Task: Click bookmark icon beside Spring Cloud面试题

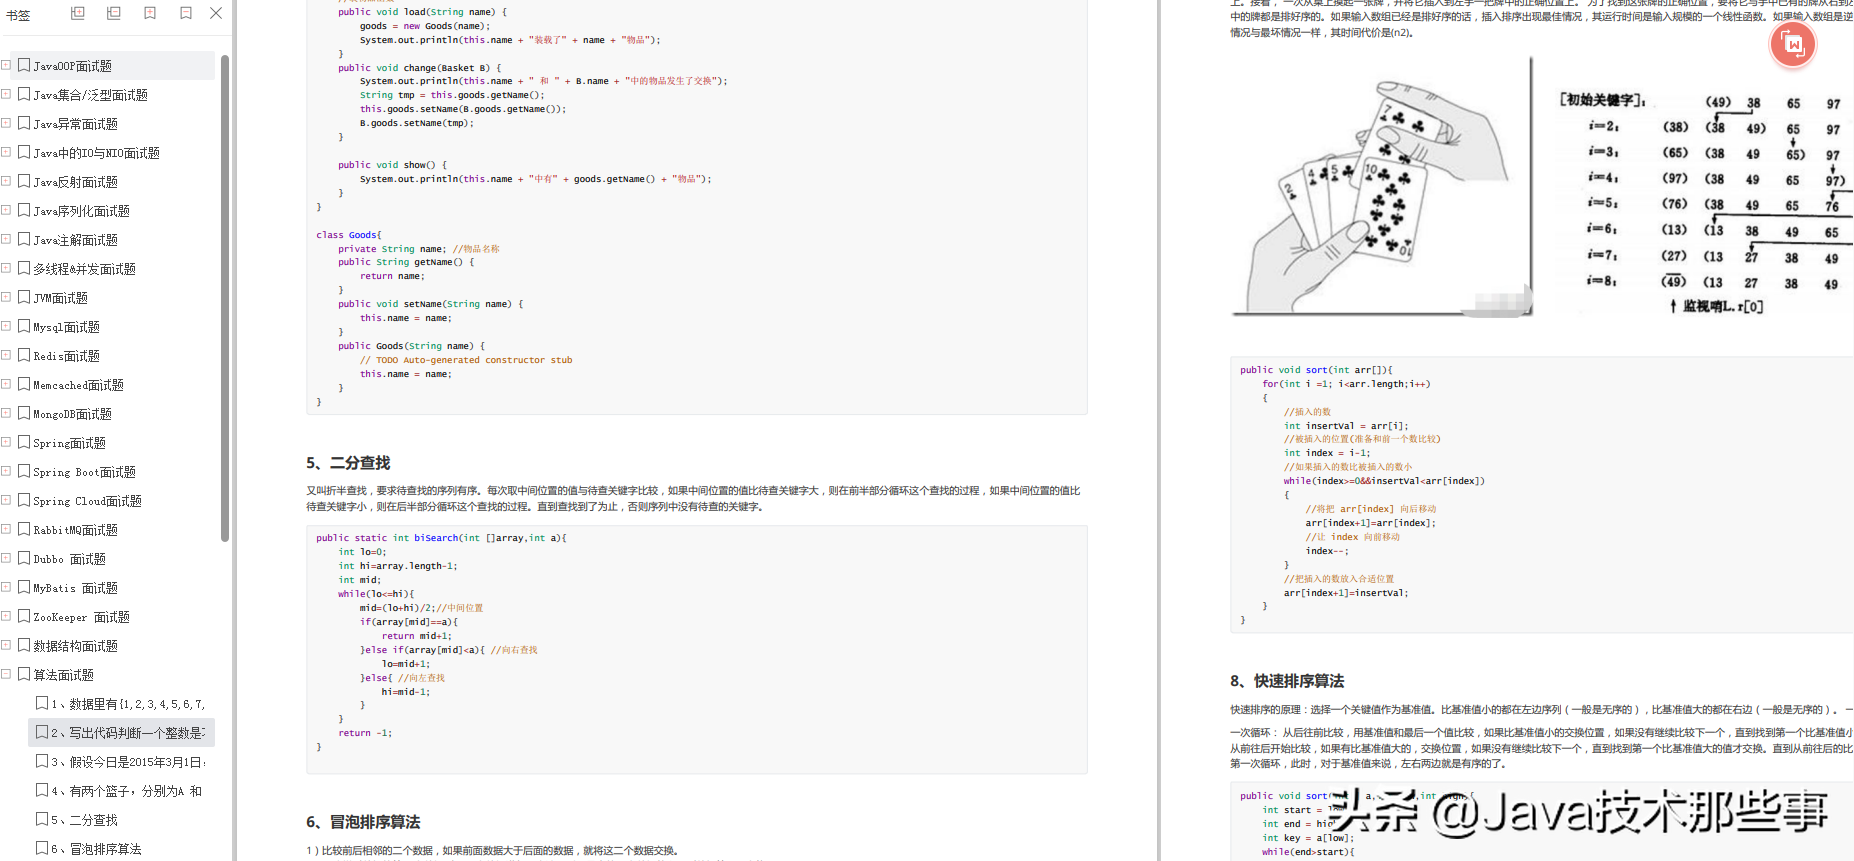Action: [x=24, y=500]
